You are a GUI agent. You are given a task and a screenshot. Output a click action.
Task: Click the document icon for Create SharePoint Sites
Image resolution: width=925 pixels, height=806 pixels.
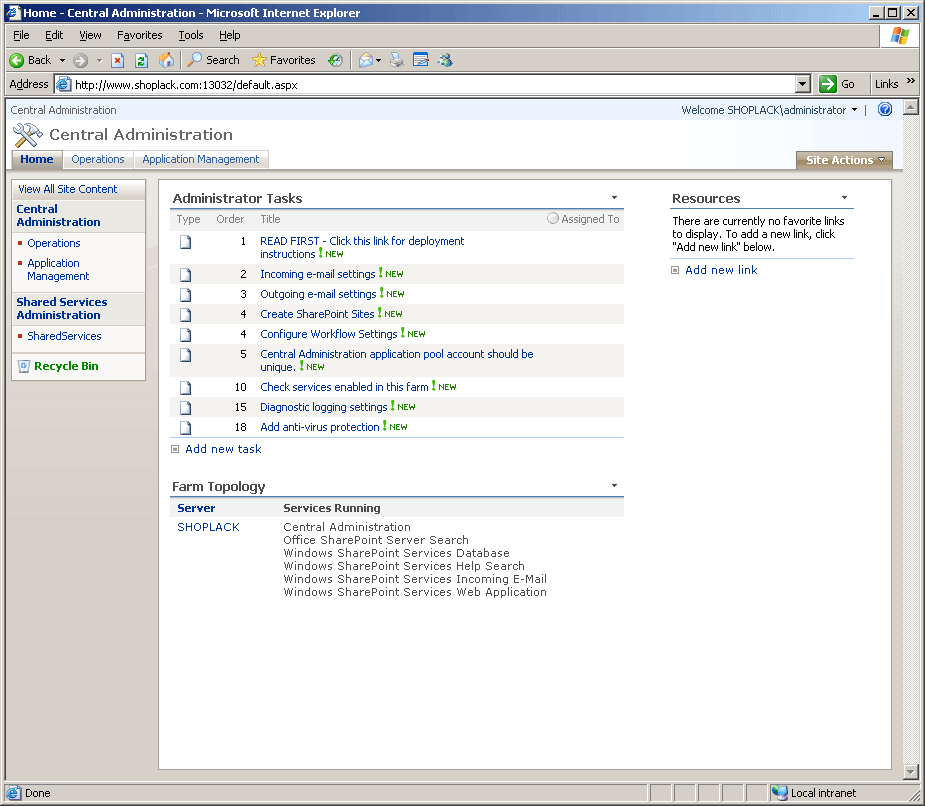(186, 315)
